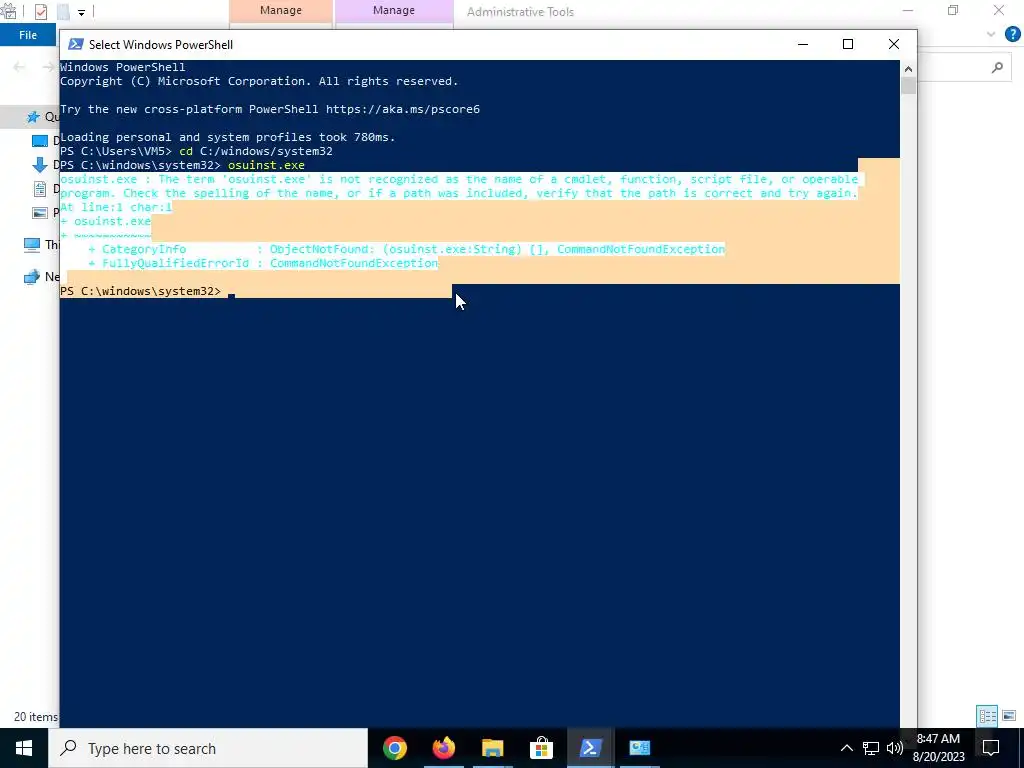Click the PowerShell icon in the taskbar
Image resolution: width=1024 pixels, height=768 pixels.
(x=590, y=748)
